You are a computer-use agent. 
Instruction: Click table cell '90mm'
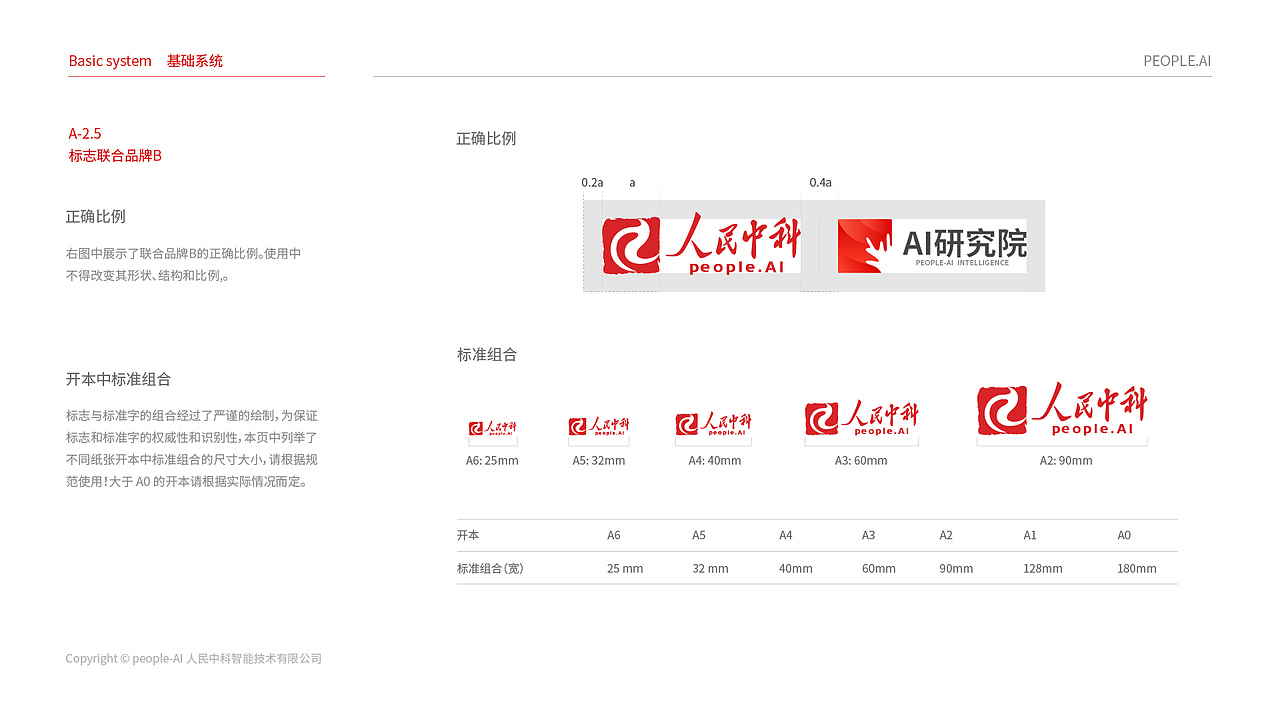pyautogui.click(x=956, y=569)
